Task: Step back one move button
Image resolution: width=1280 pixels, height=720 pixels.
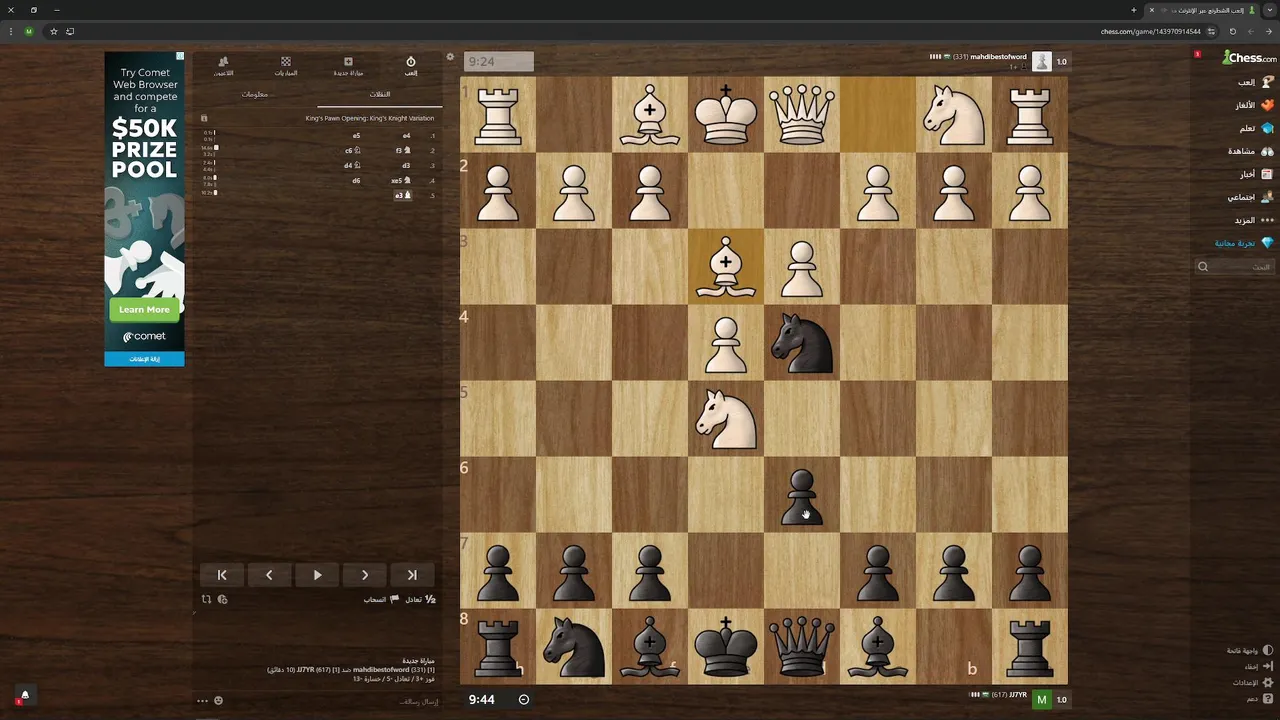Action: pos(269,575)
